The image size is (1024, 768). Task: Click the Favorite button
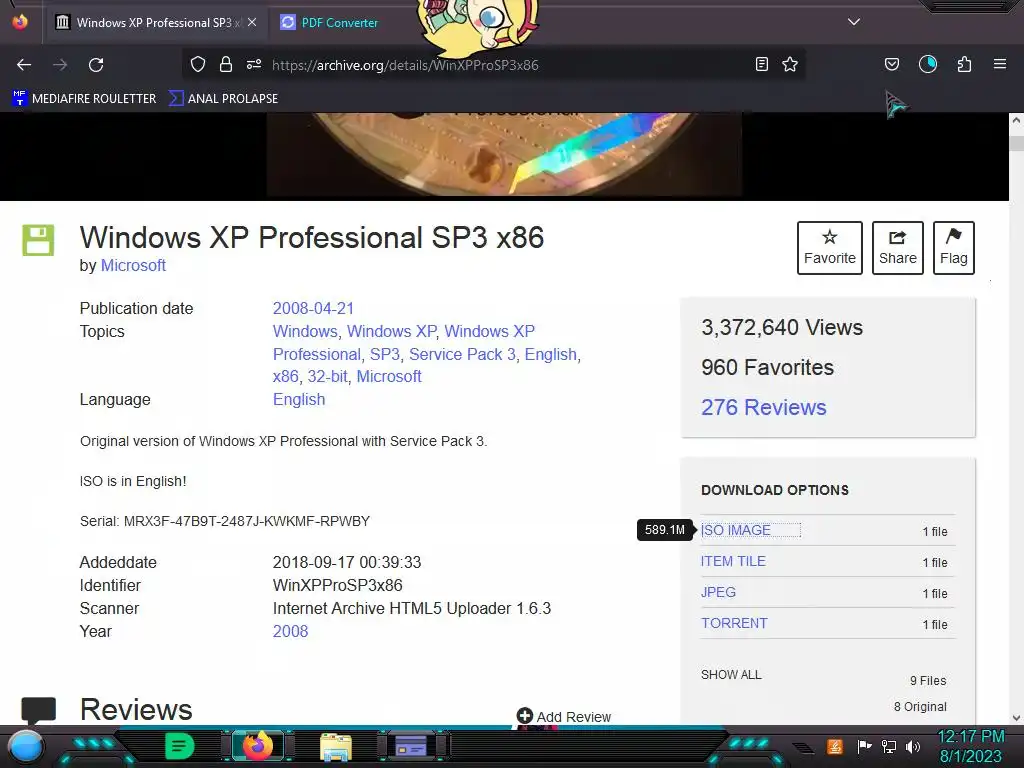pyautogui.click(x=829, y=248)
